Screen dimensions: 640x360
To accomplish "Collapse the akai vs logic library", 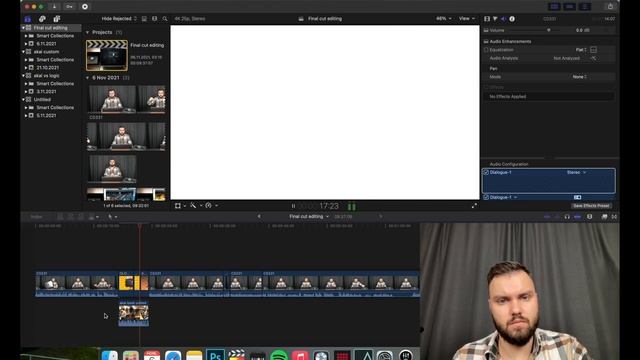I will (23, 76).
